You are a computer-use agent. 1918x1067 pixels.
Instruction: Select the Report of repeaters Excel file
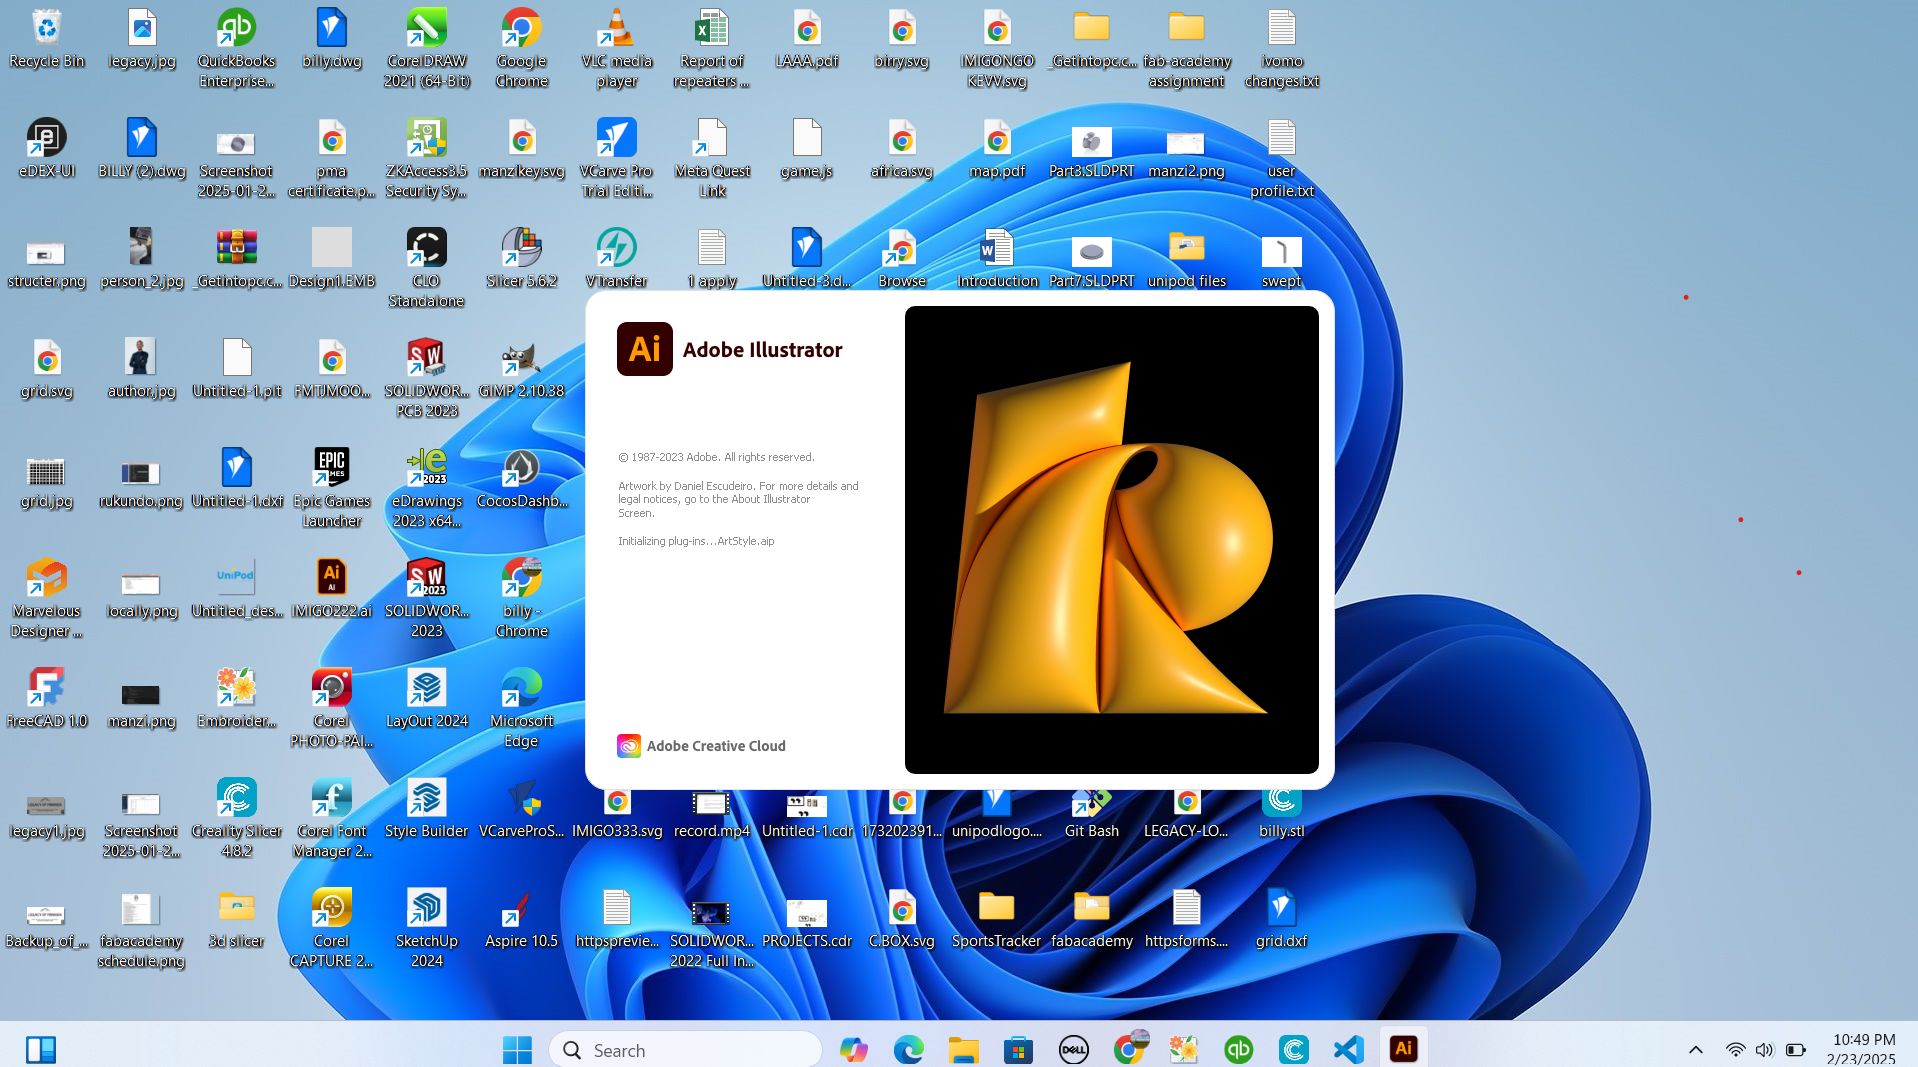712,48
